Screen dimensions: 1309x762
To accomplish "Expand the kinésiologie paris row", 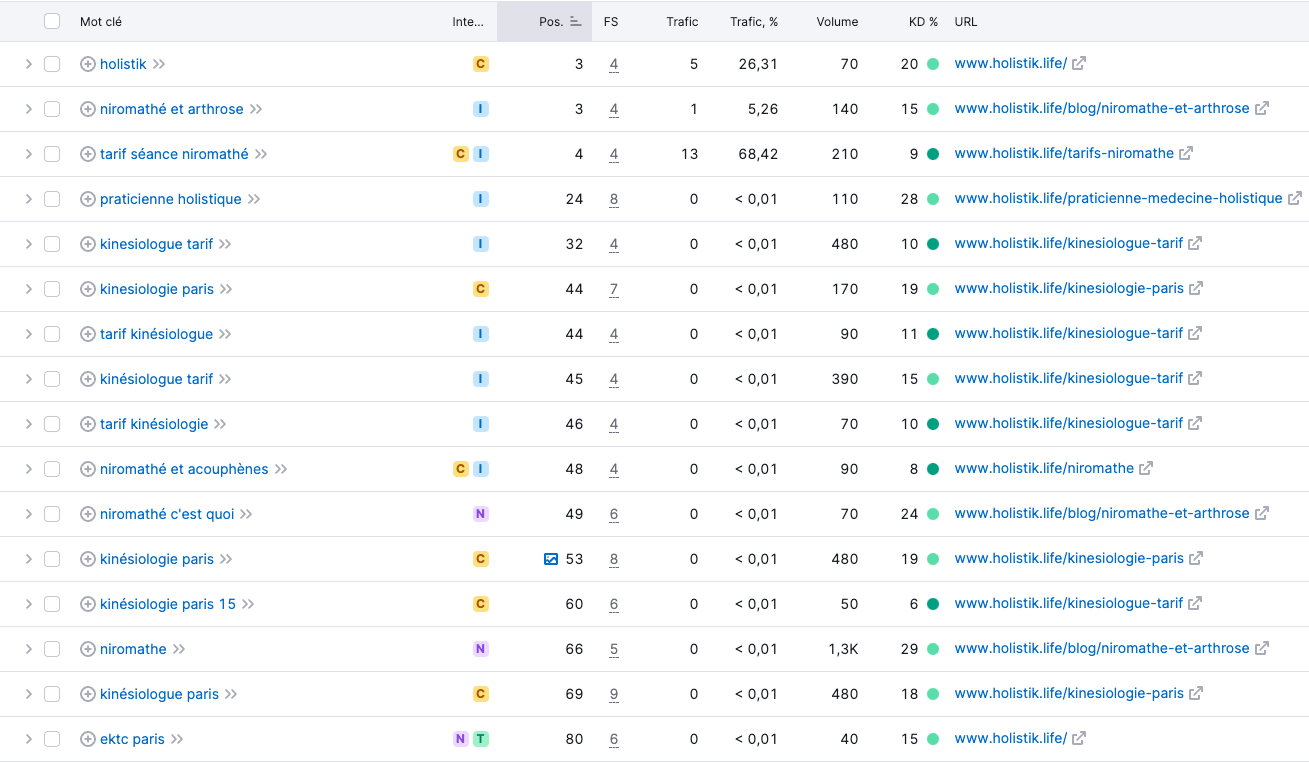I will 28,559.
